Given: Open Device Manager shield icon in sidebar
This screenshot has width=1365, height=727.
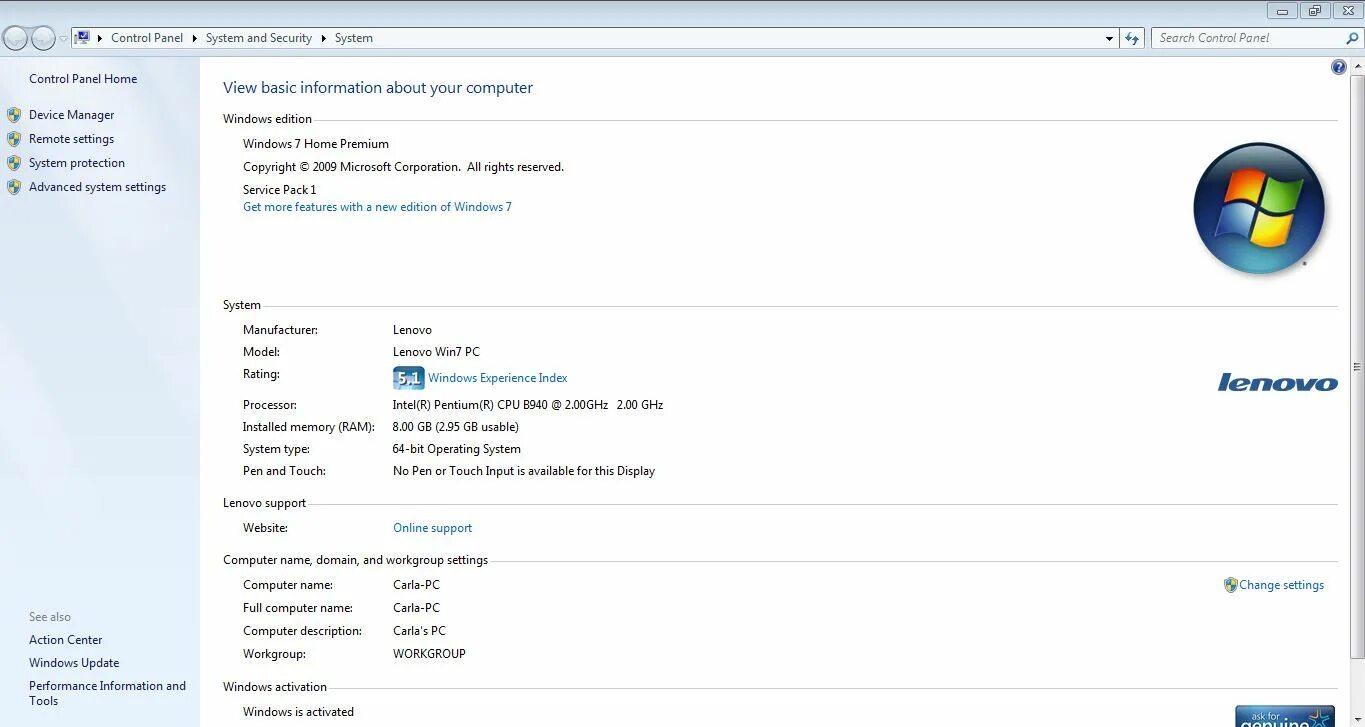Looking at the screenshot, I should [15, 114].
